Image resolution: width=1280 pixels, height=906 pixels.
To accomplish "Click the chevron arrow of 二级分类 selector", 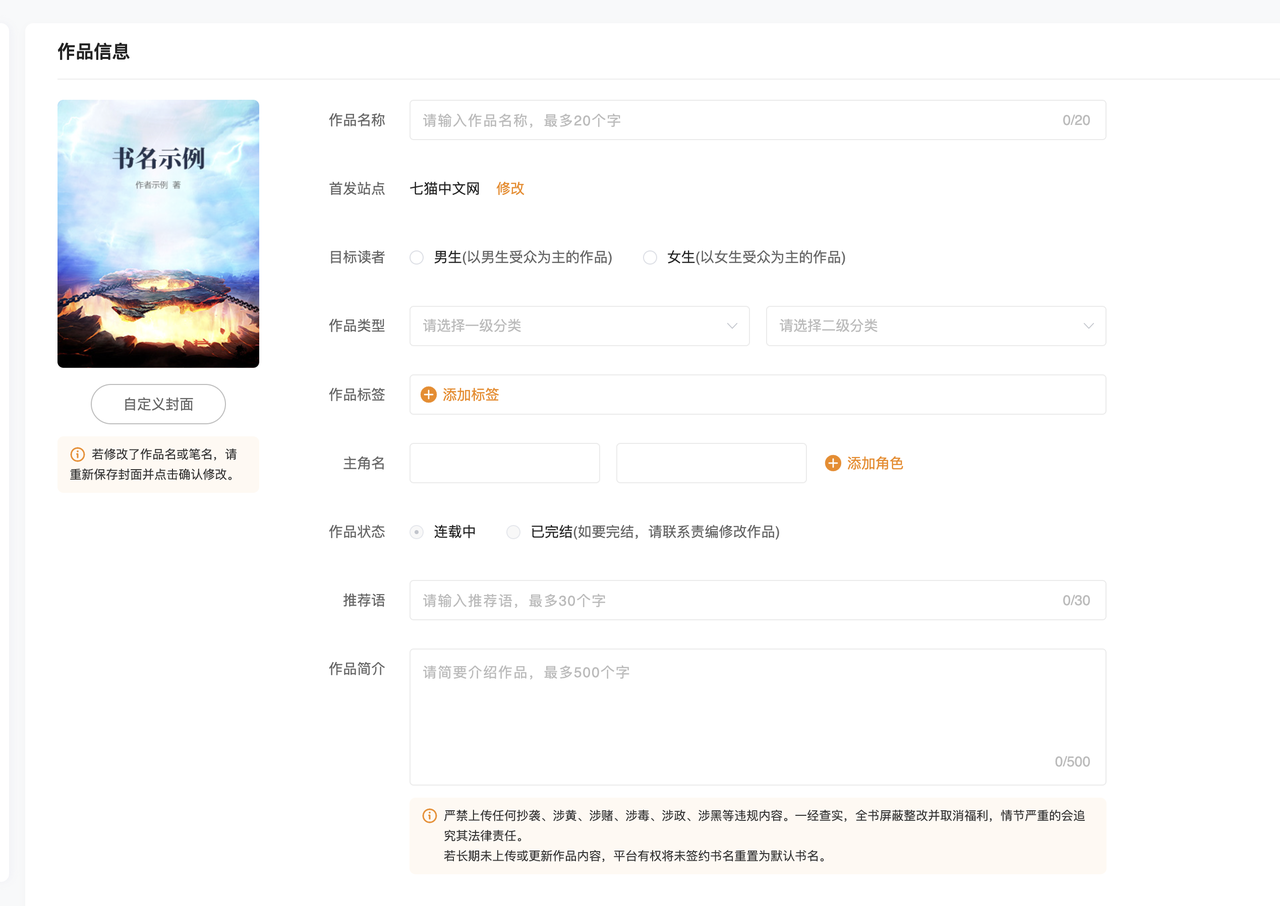I will coord(1088,326).
